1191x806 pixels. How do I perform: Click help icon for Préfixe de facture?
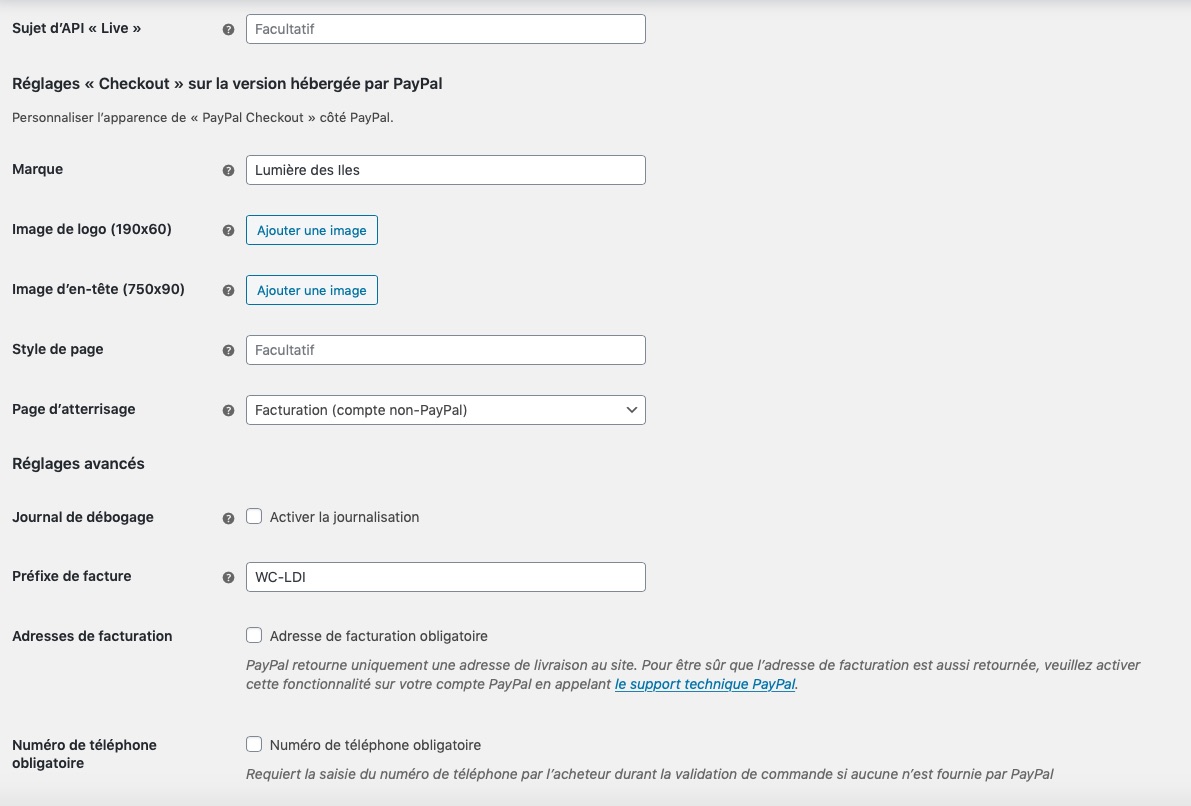[228, 577]
